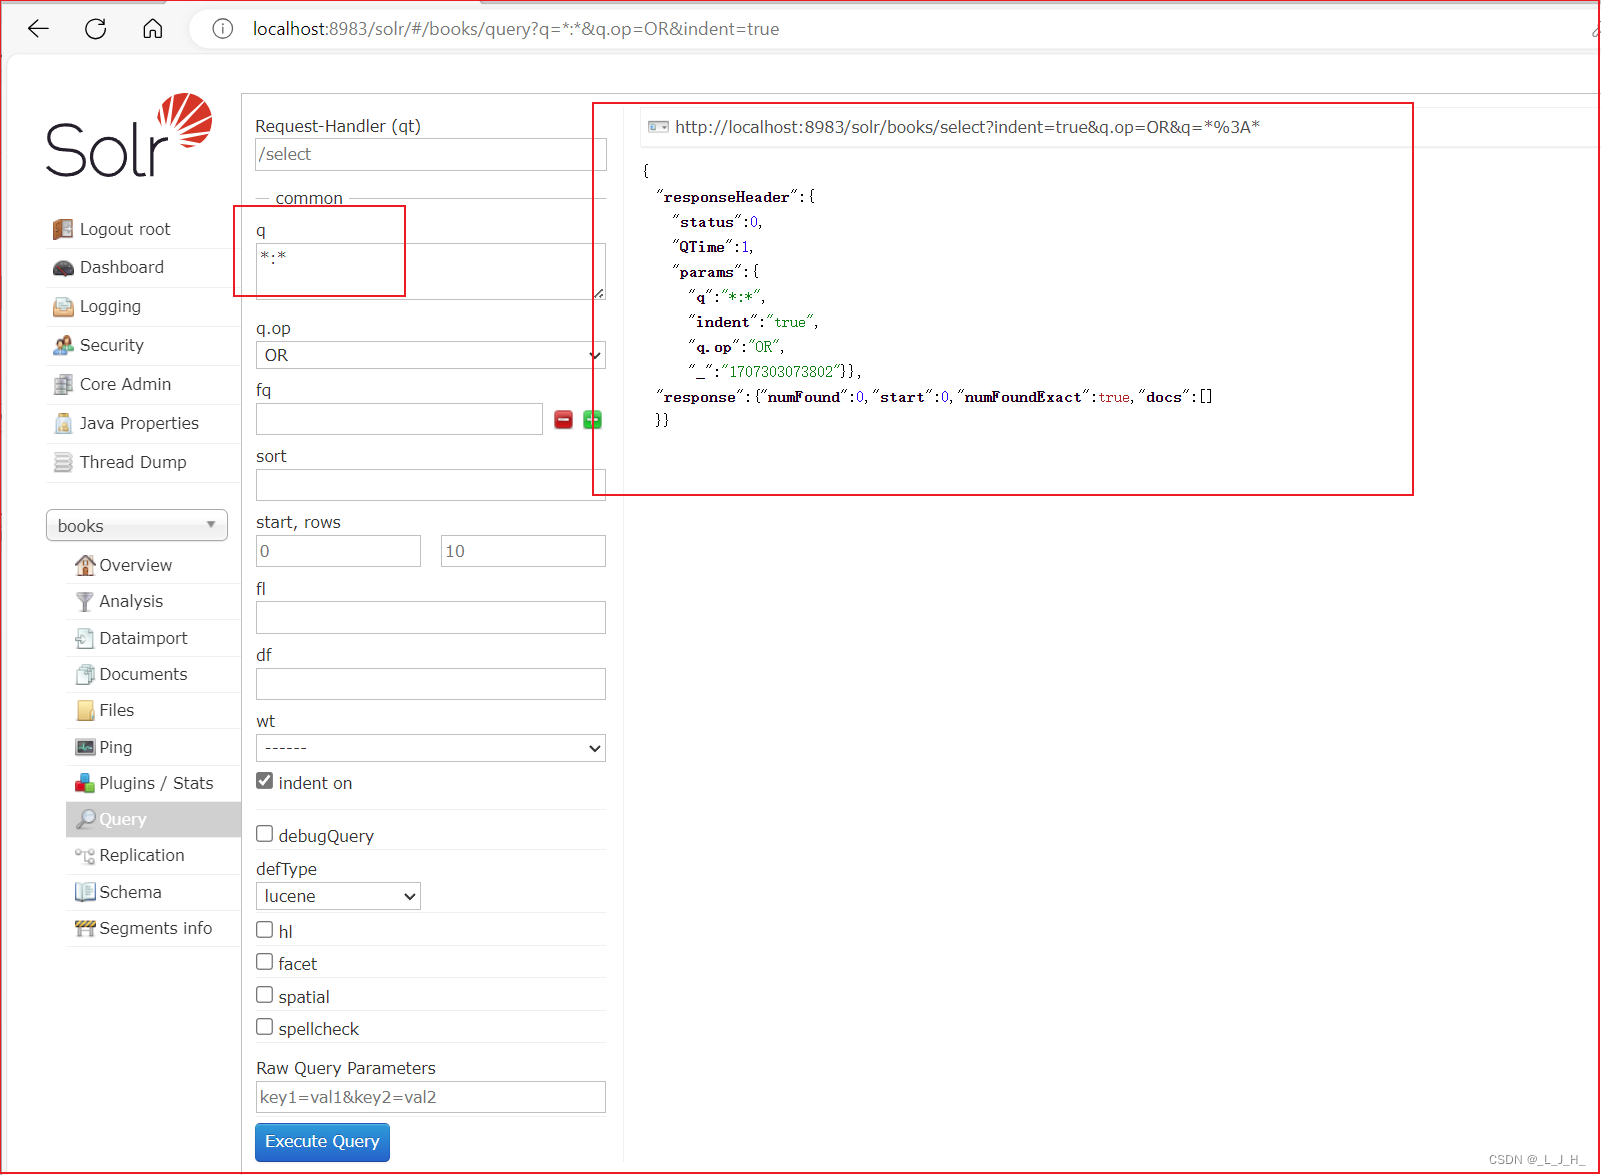The width and height of the screenshot is (1601, 1175).
Task: Click the Replication icon
Action: [x=85, y=855]
